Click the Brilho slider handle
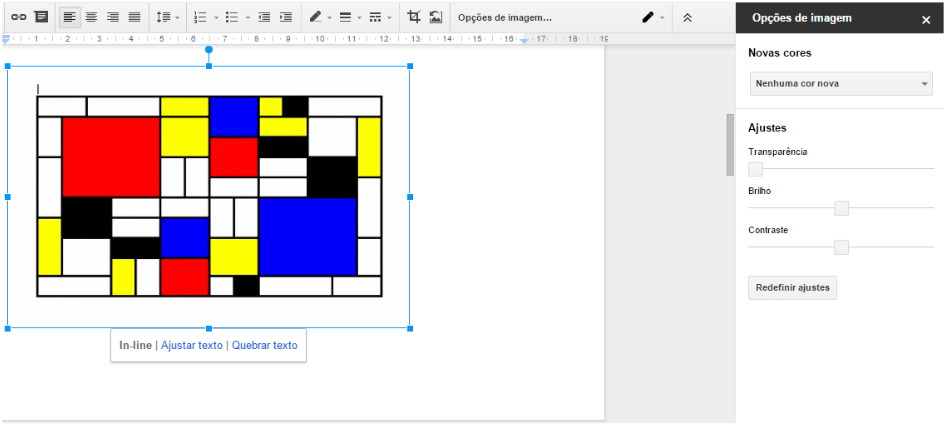 [841, 208]
